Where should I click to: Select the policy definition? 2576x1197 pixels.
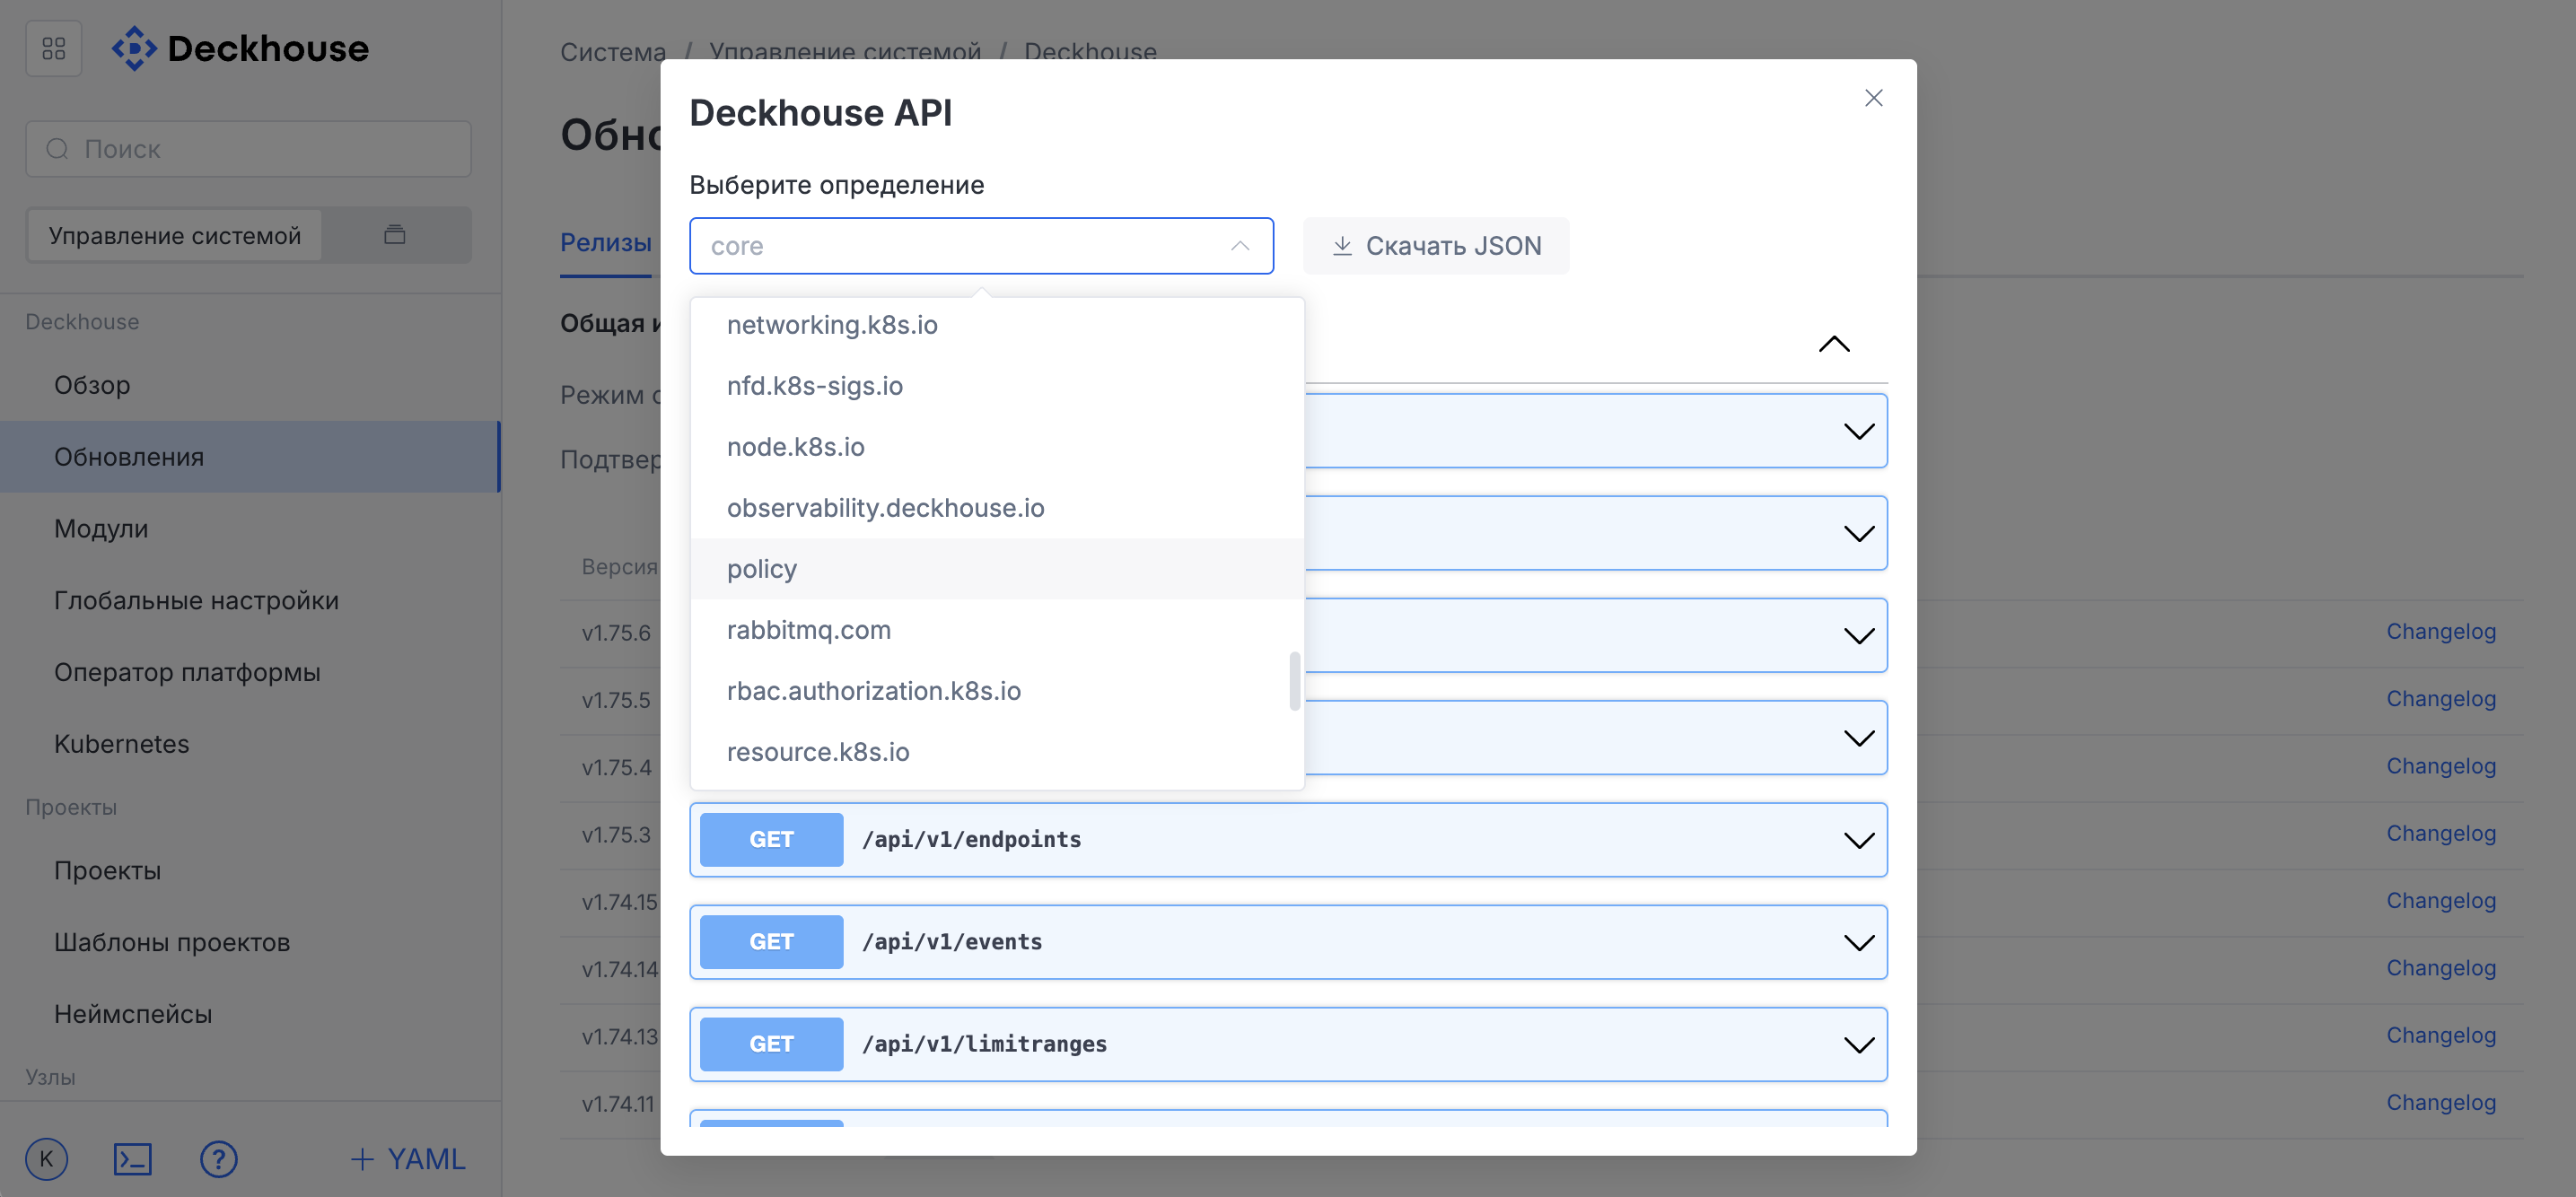(x=997, y=569)
